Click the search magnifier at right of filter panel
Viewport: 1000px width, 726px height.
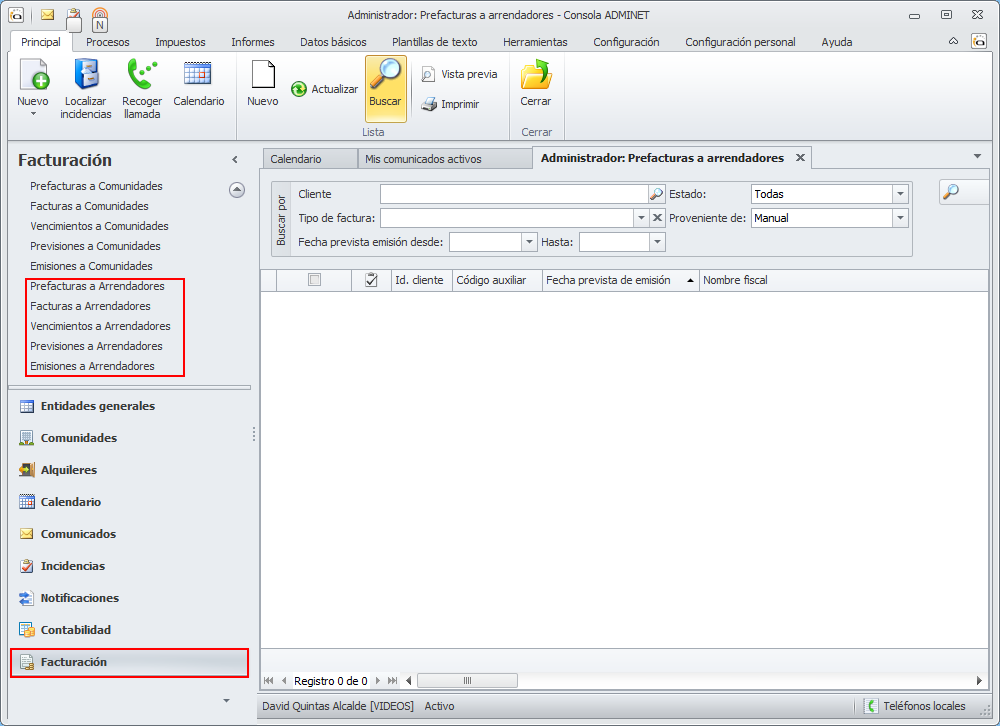pos(951,191)
